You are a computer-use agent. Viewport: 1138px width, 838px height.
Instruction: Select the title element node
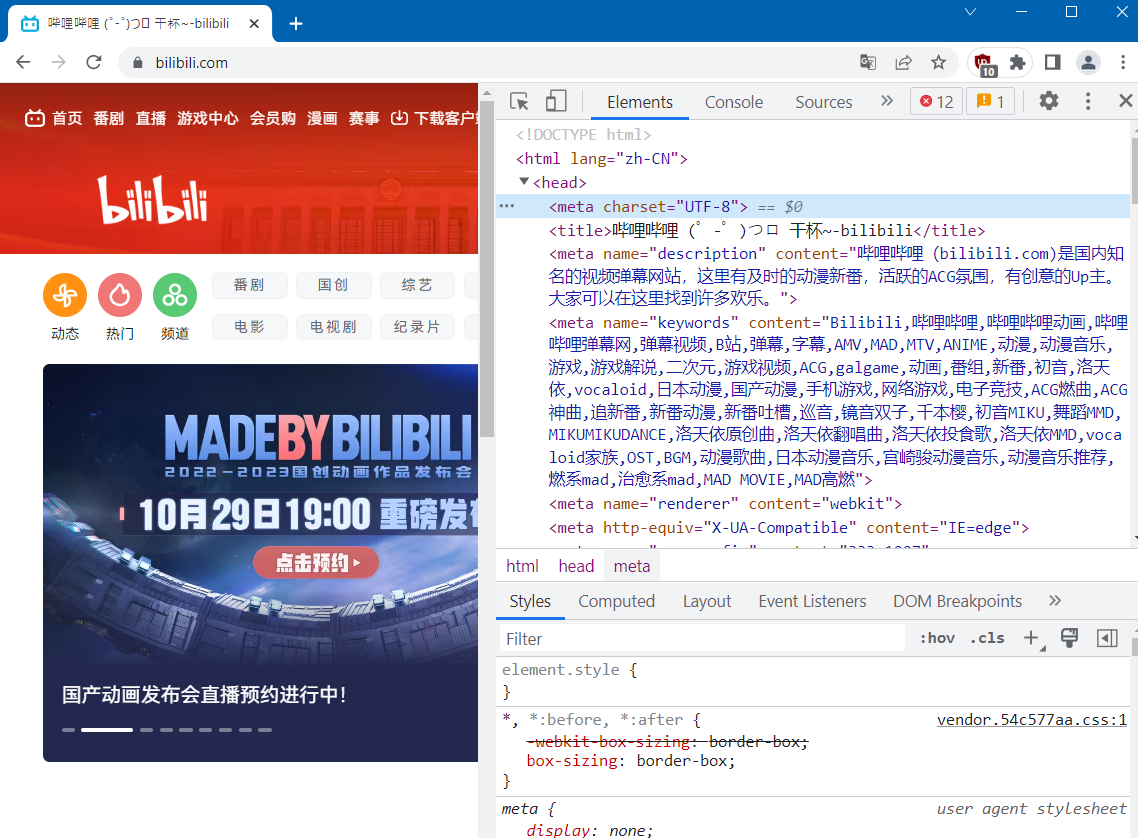pos(767,231)
